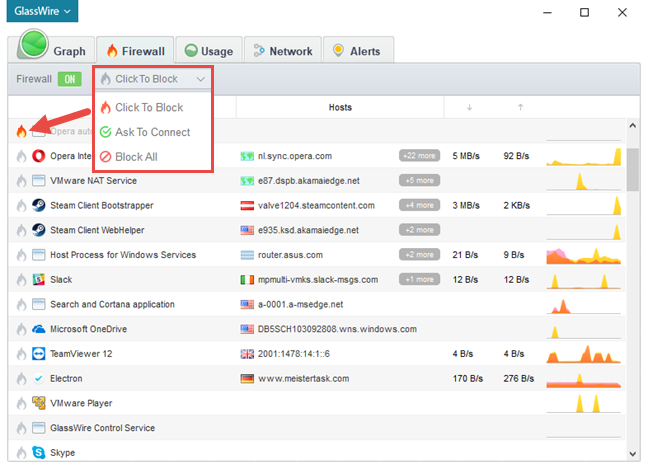Expand the +22 more hosts for Opera
The height and width of the screenshot is (469, 648).
coord(419,156)
